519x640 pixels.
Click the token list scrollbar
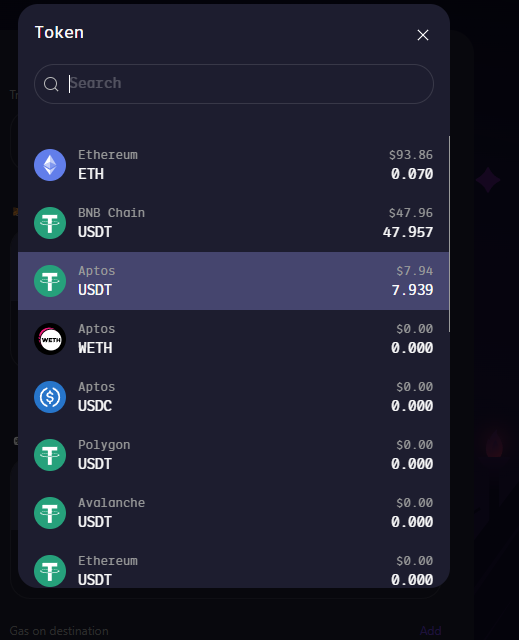(449, 234)
